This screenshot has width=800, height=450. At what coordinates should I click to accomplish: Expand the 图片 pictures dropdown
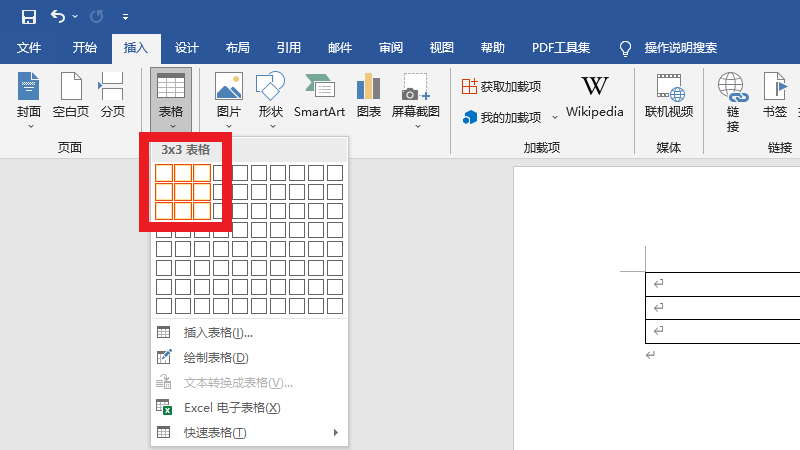pos(229,126)
